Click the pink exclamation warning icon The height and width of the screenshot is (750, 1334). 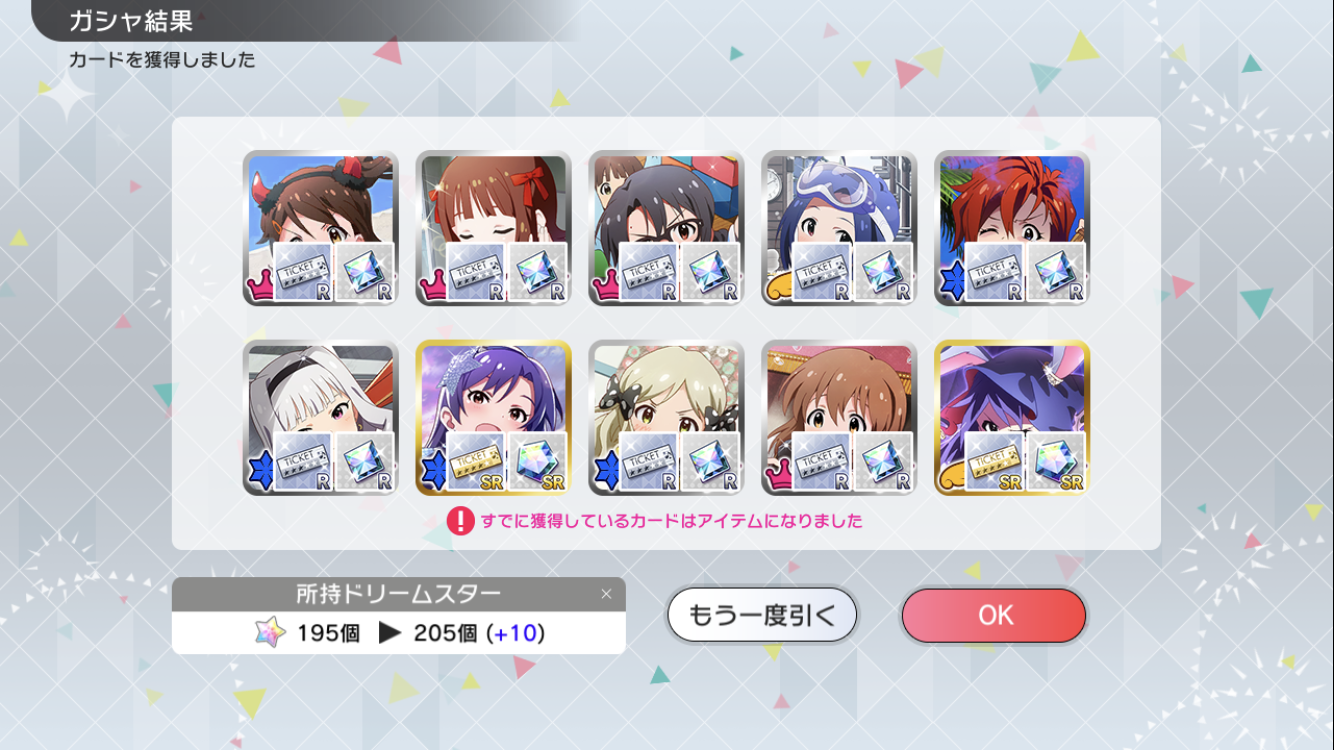[460, 521]
